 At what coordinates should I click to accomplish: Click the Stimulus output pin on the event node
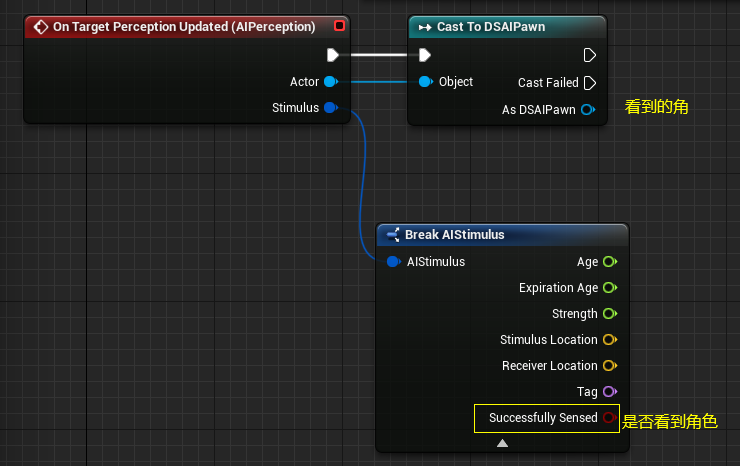(331, 108)
